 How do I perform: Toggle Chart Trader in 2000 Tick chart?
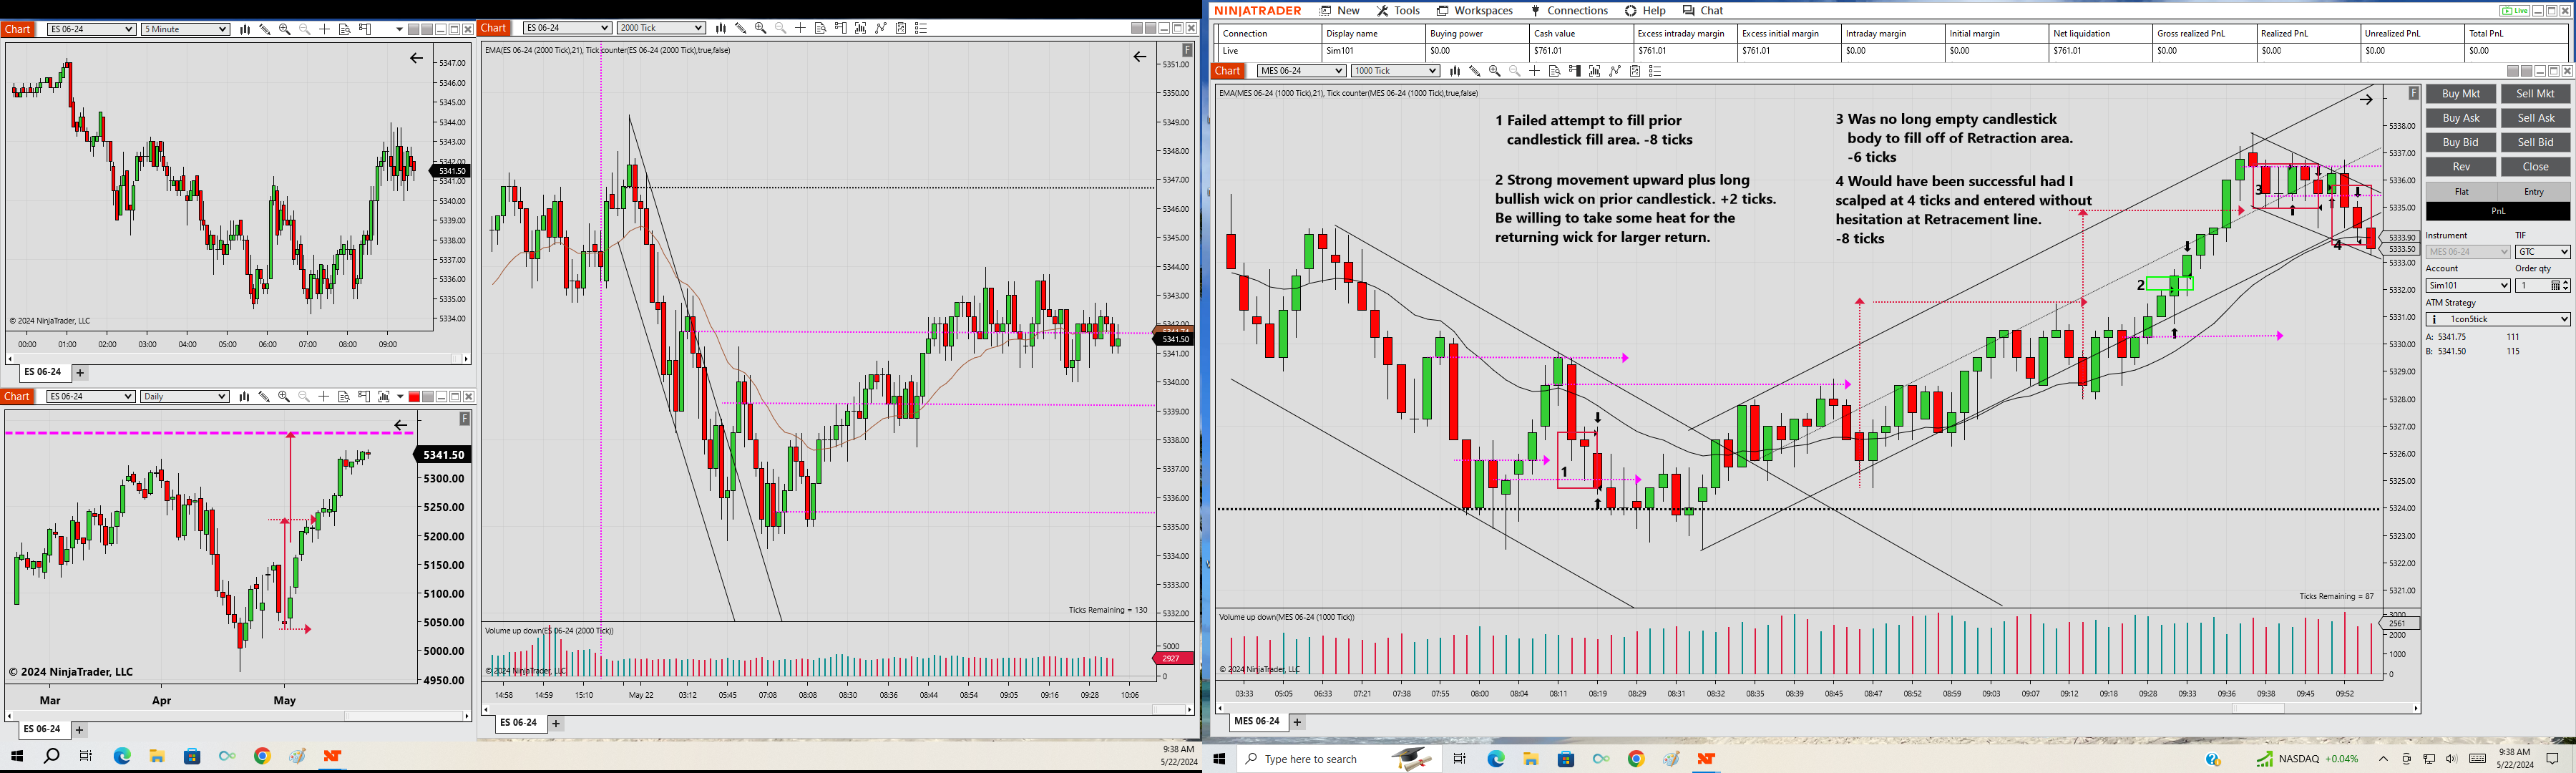click(841, 28)
